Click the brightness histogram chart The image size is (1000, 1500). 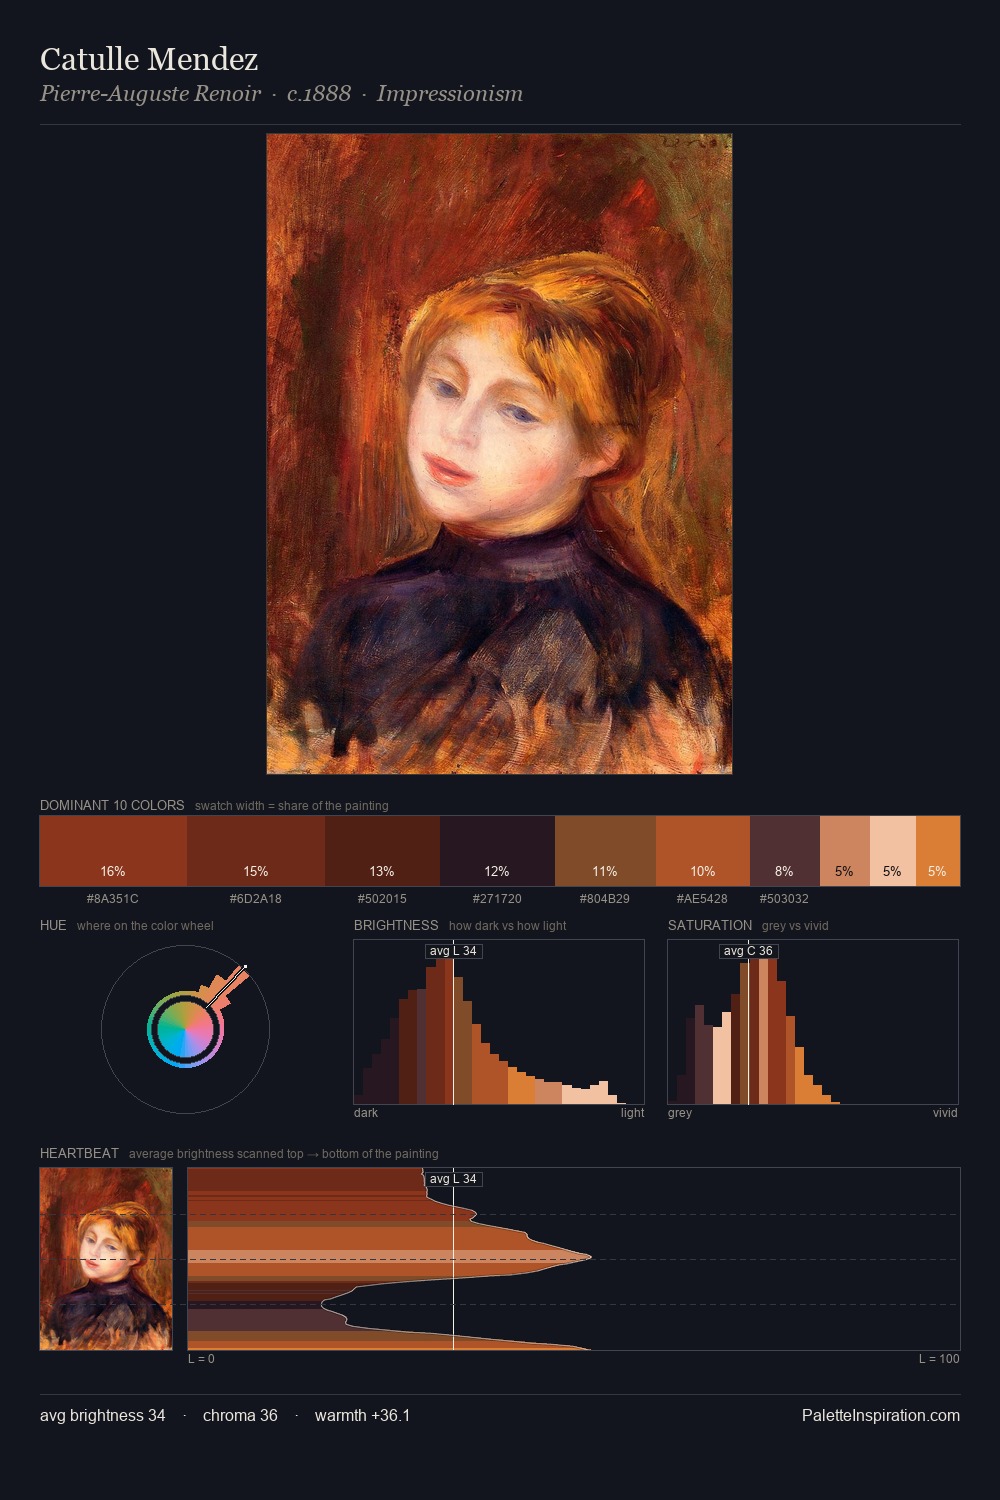pos(499,1022)
